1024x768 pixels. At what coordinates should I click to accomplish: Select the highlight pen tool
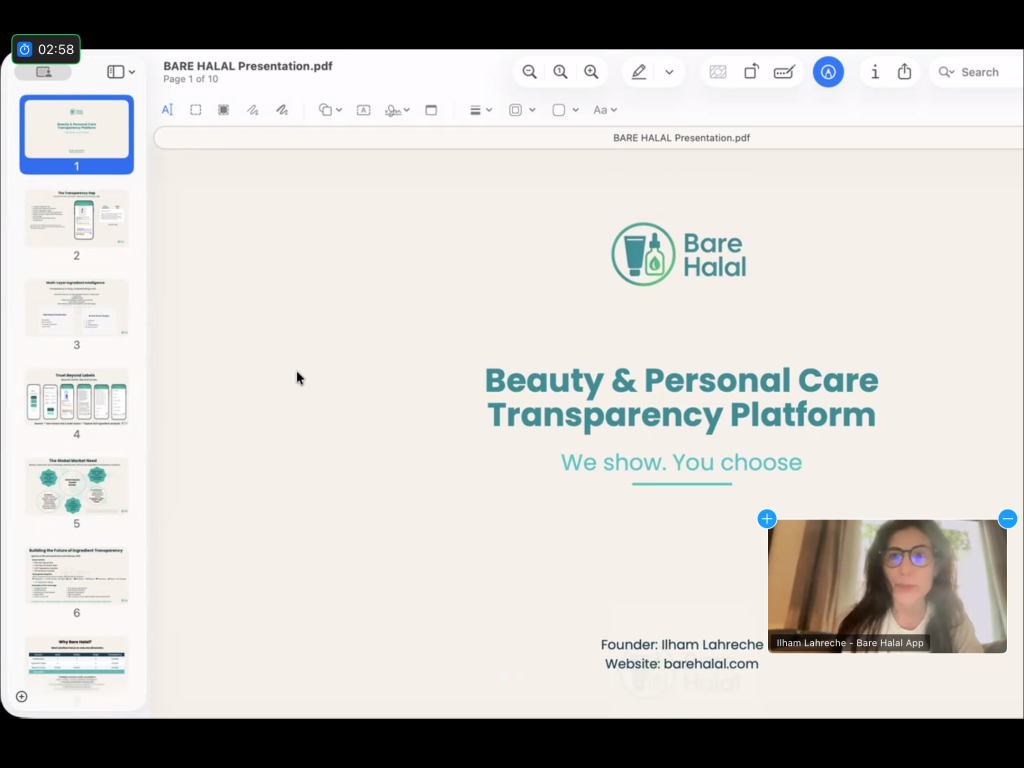(x=639, y=72)
